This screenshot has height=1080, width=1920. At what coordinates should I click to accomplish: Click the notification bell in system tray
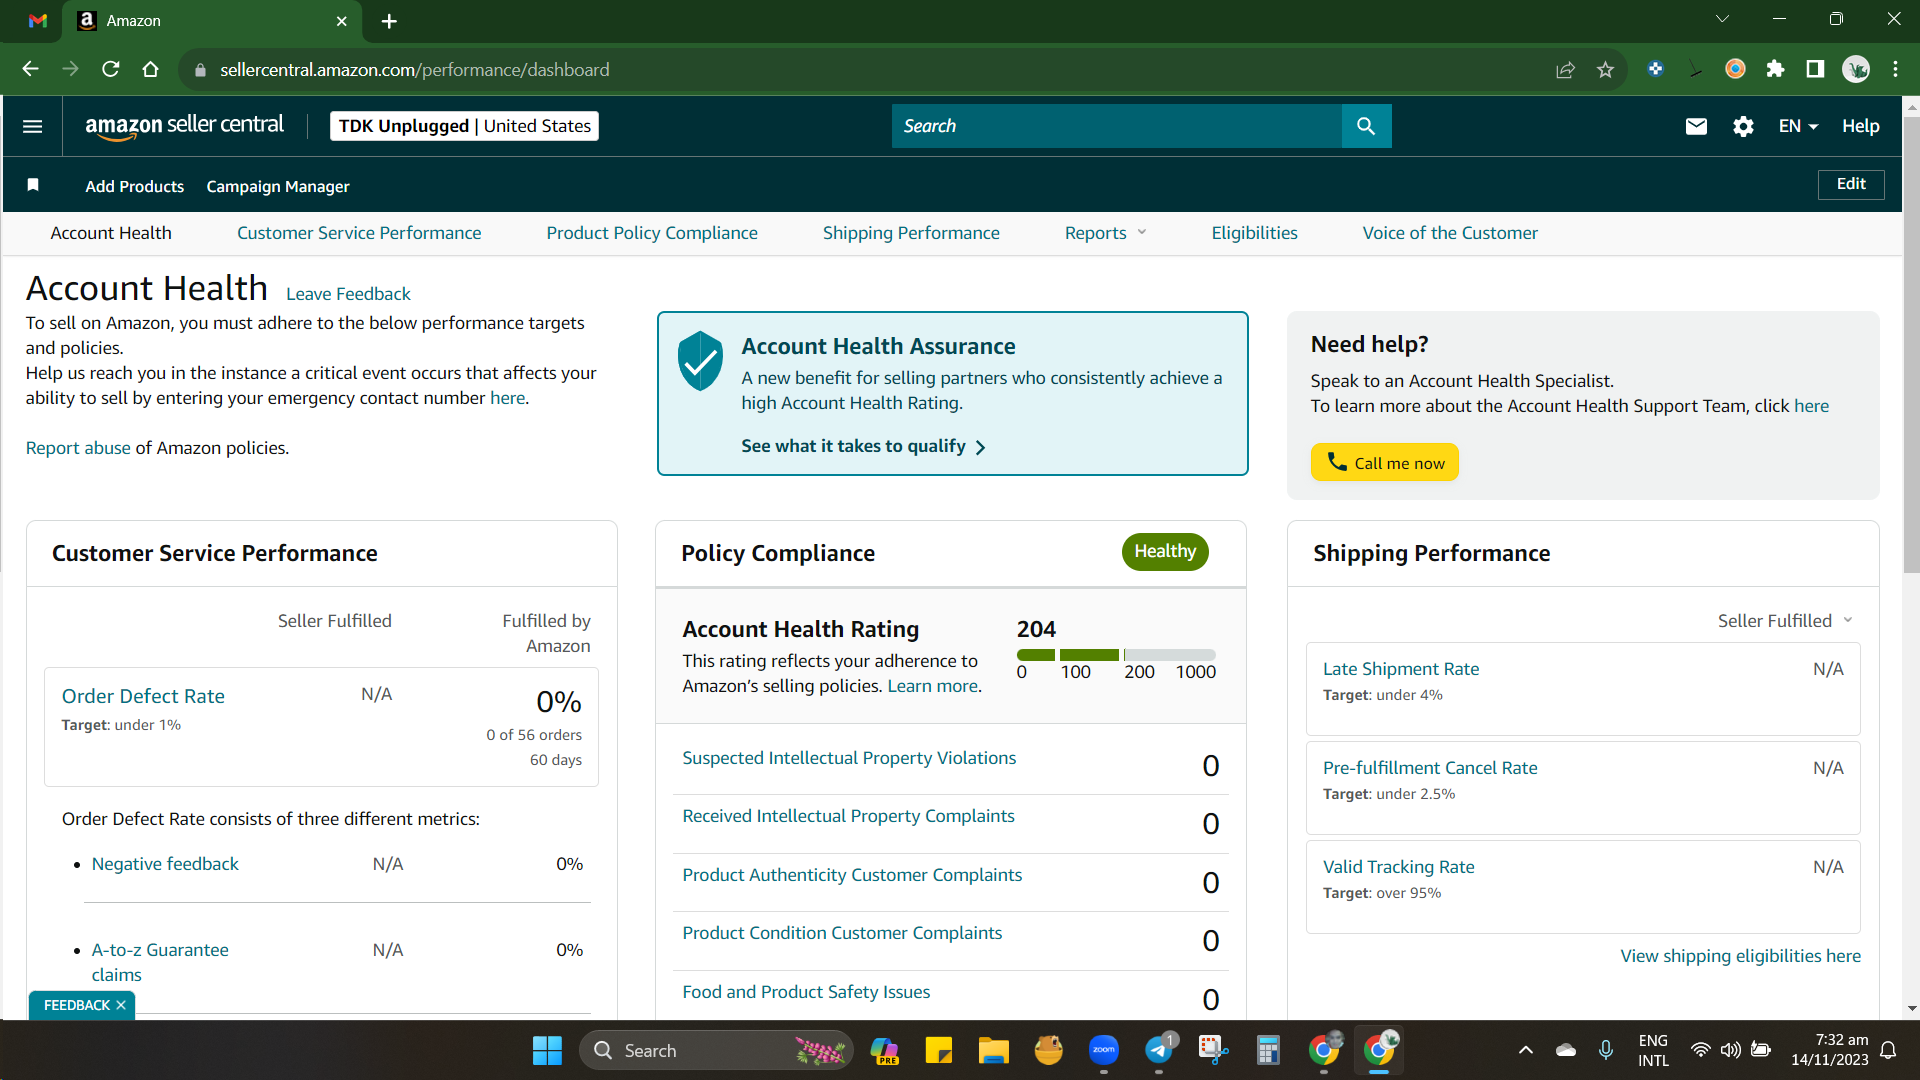[x=1888, y=1050]
